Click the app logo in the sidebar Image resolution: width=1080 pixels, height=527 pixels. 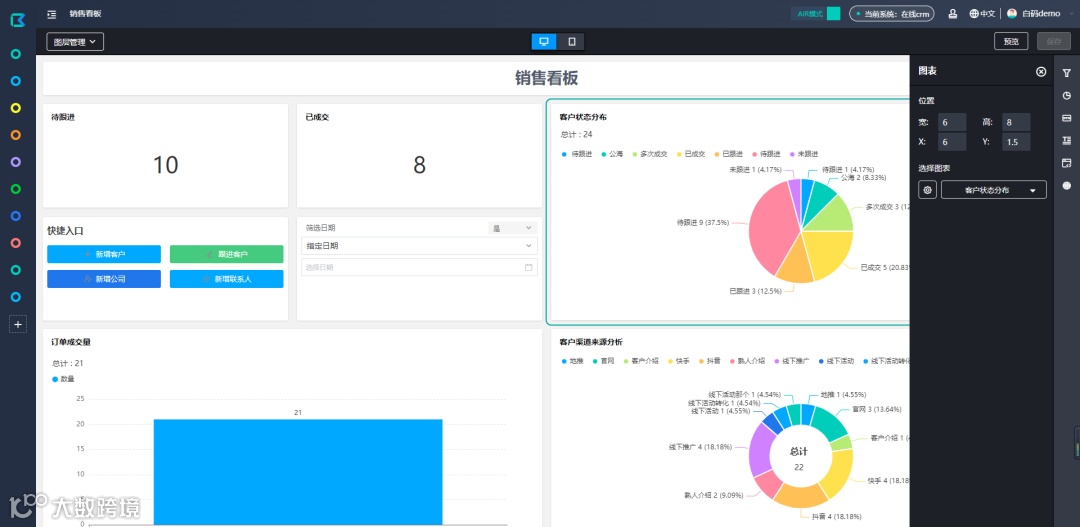coord(17,20)
